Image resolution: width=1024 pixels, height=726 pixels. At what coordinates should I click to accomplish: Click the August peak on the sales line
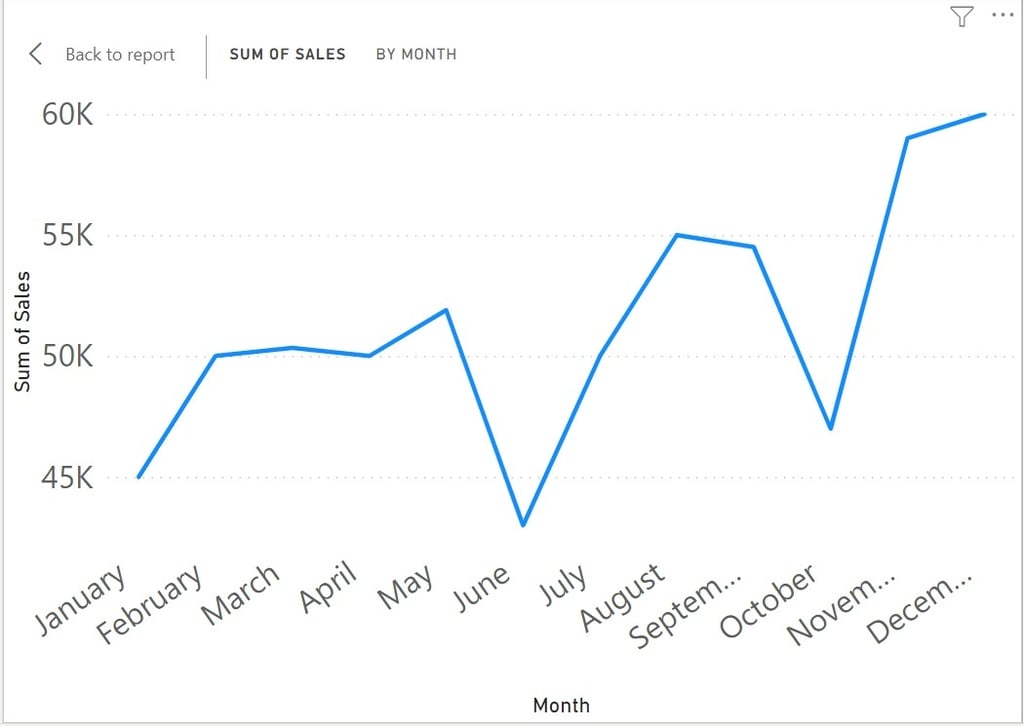(677, 232)
